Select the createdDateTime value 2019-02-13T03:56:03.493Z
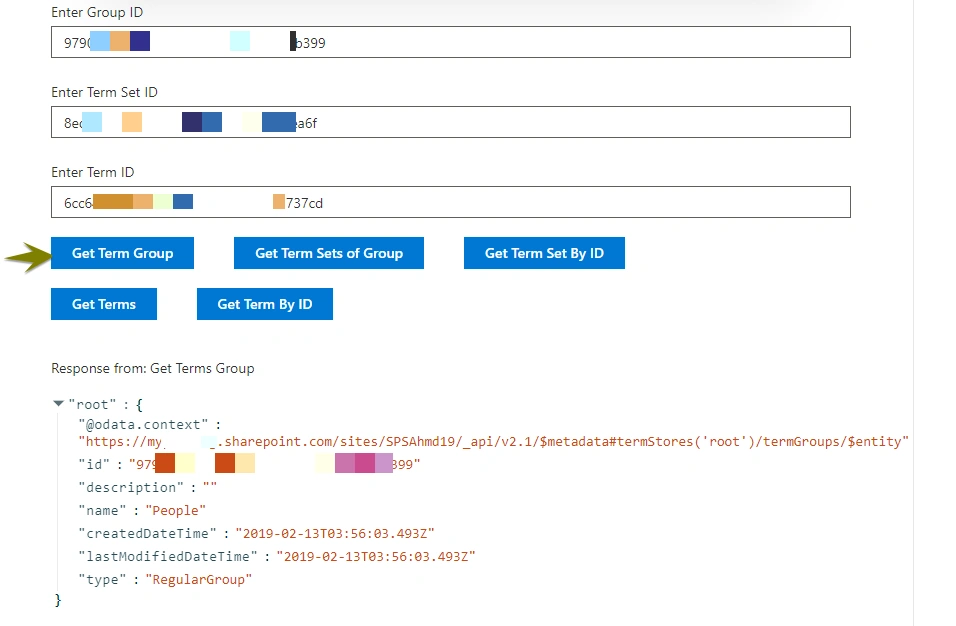 (335, 533)
